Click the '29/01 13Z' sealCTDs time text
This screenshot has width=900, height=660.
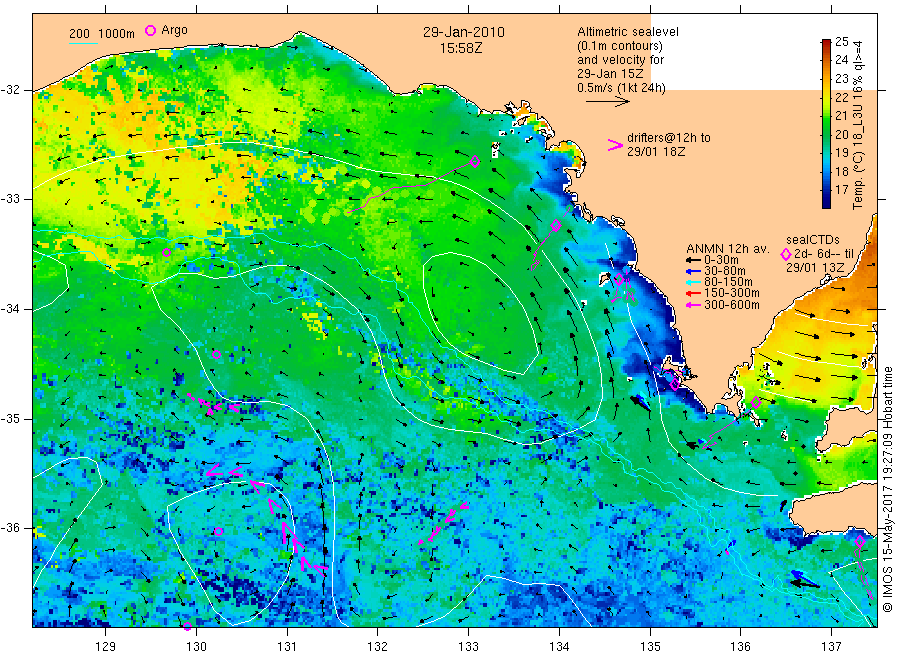click(x=815, y=268)
